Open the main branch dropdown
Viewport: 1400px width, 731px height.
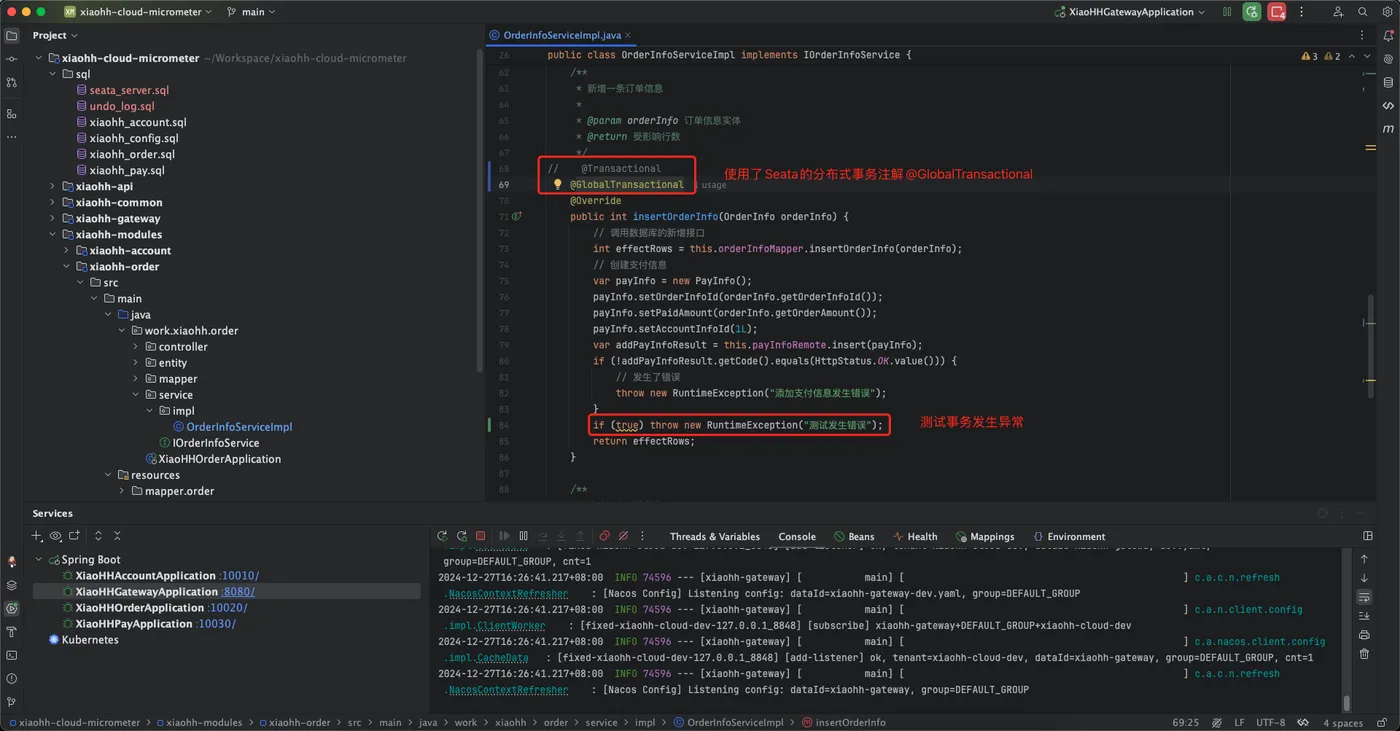(251, 12)
